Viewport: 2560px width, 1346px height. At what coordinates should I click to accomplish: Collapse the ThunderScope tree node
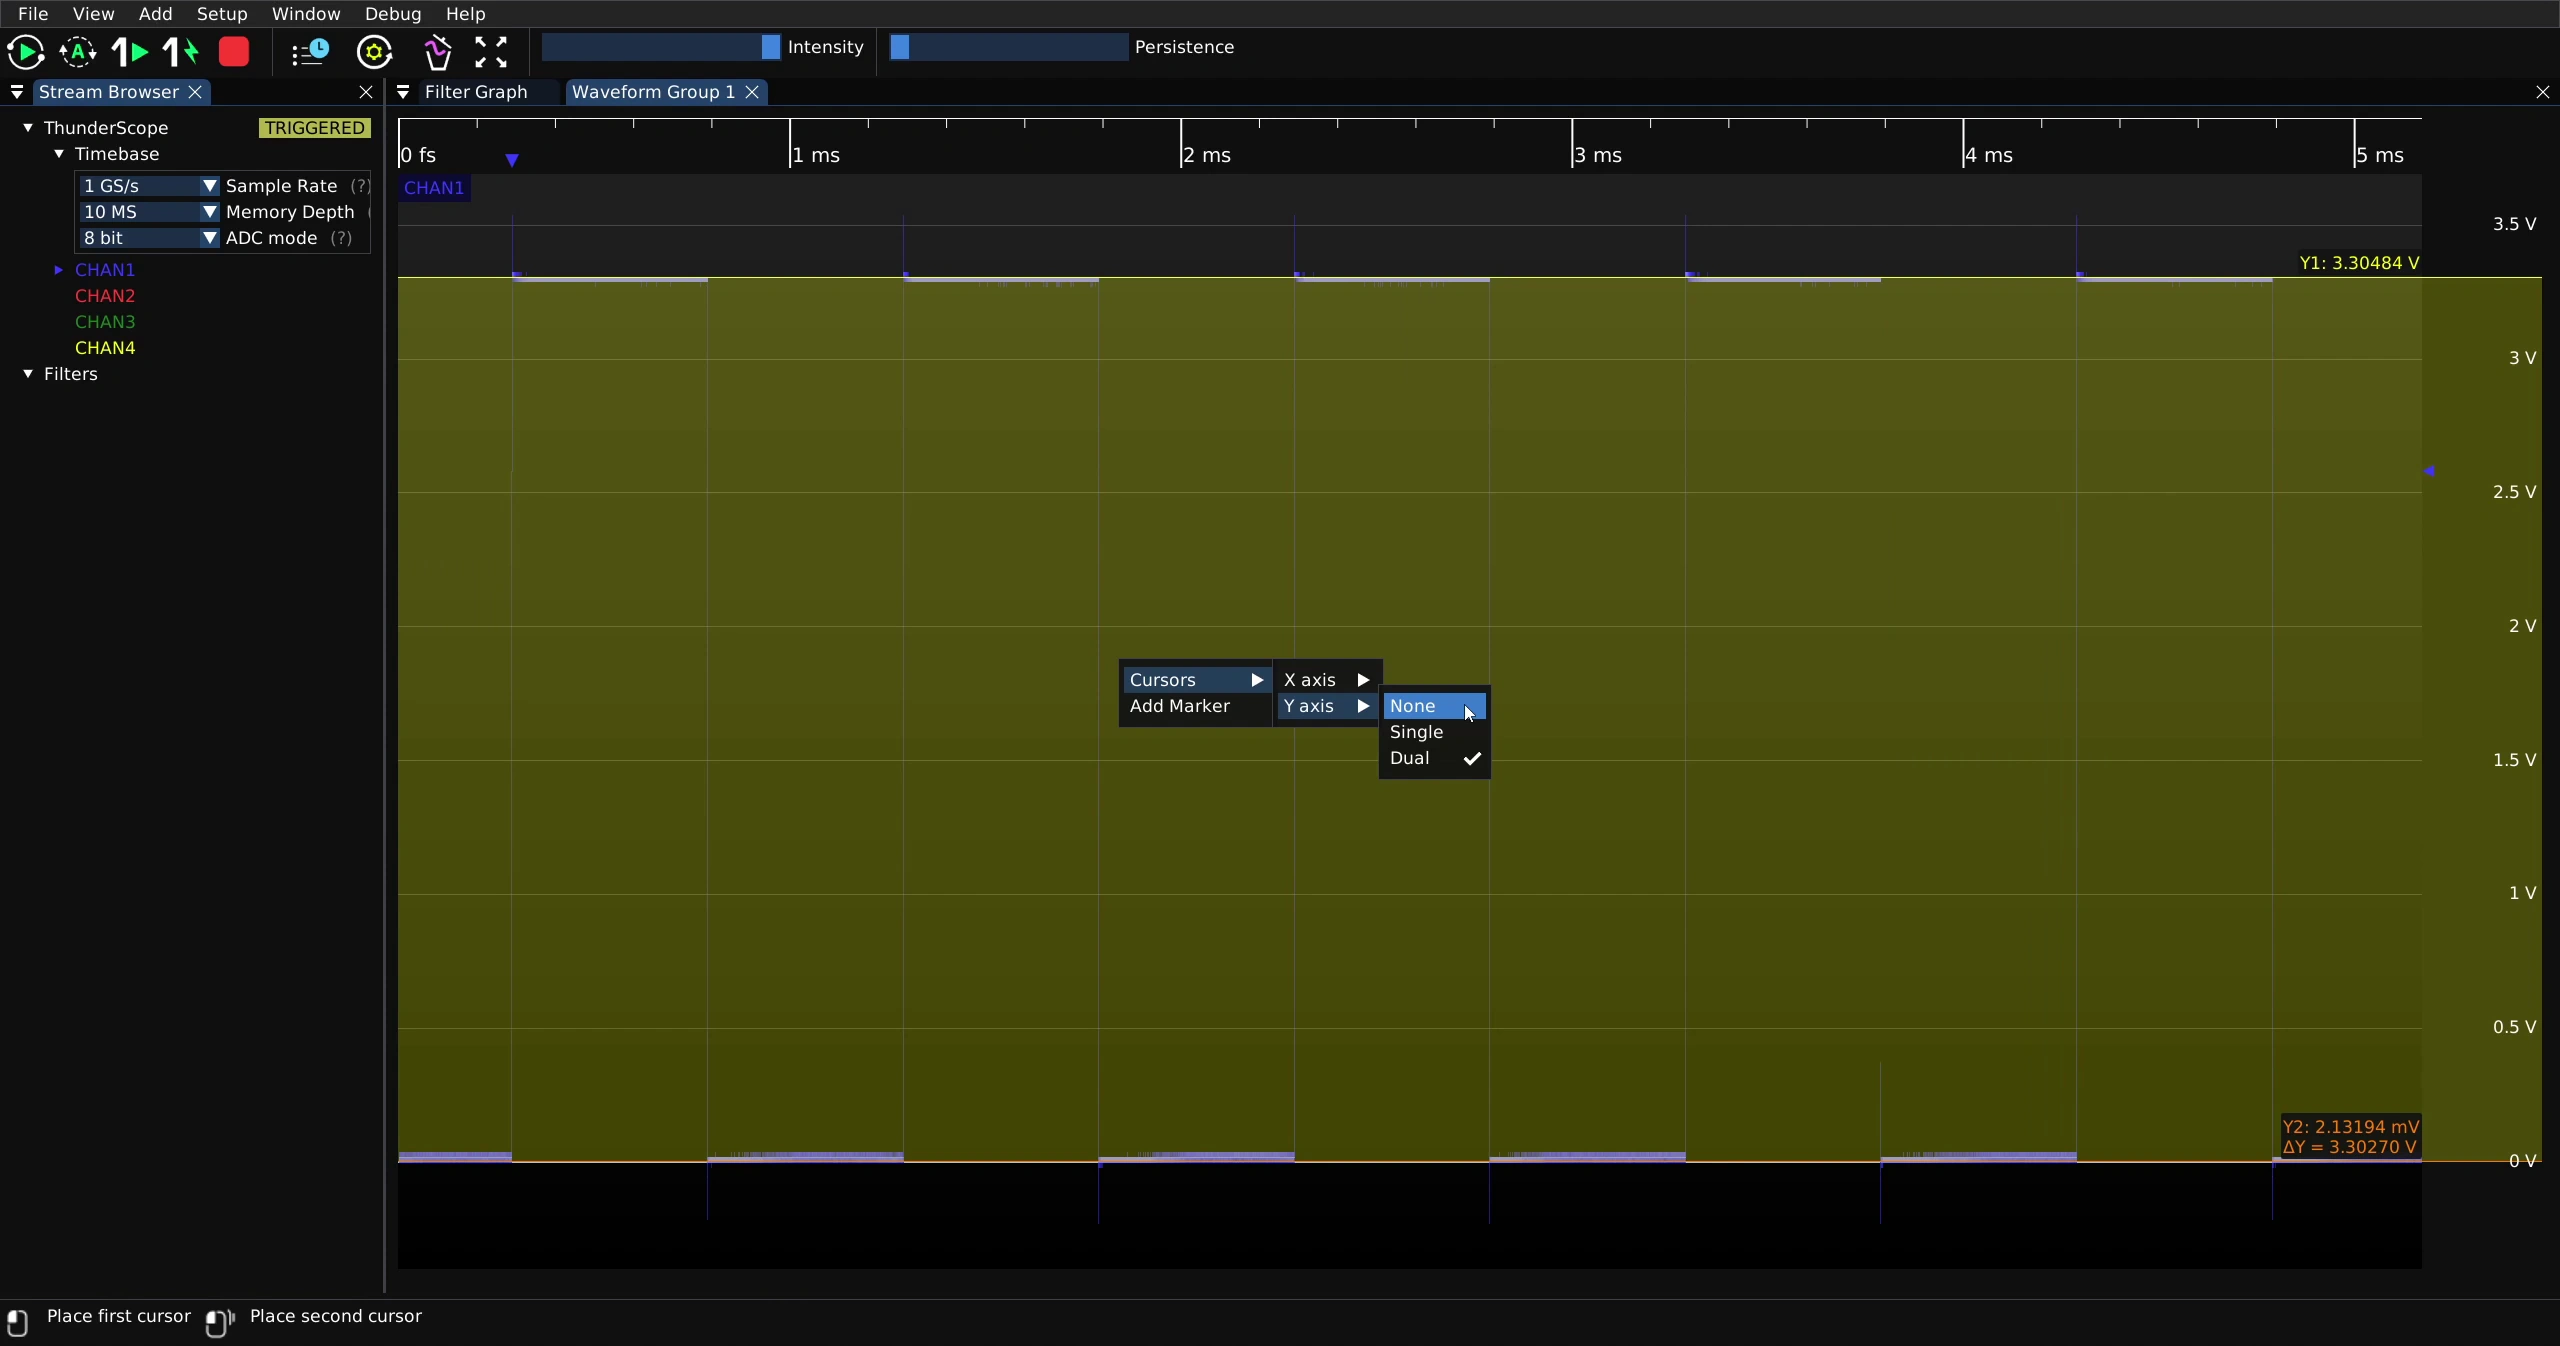28,128
